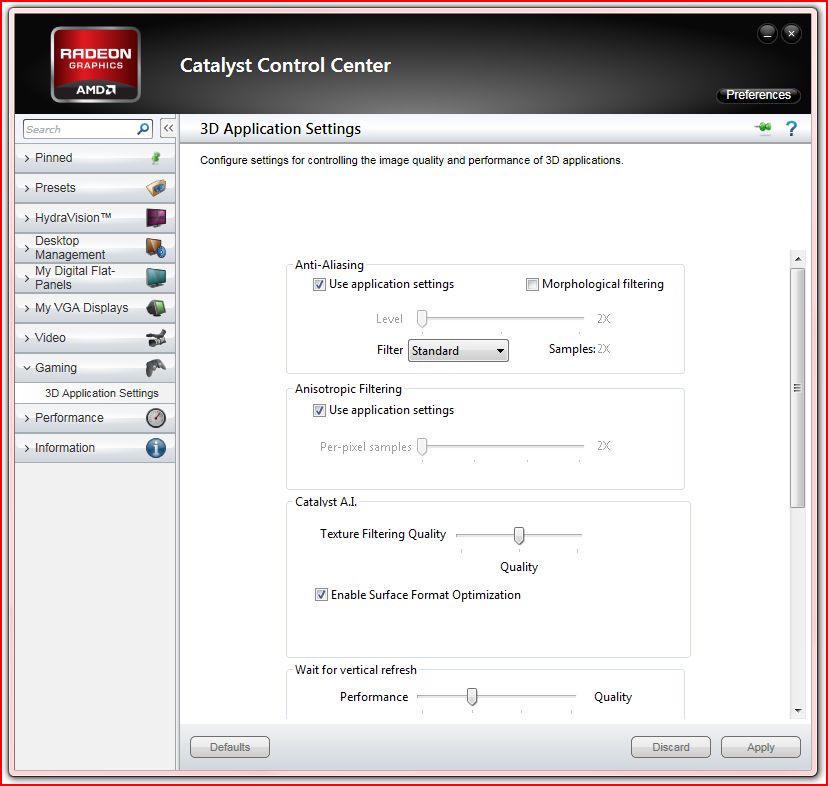Open help with the question mark icon
The width and height of the screenshot is (828, 786).
click(791, 128)
